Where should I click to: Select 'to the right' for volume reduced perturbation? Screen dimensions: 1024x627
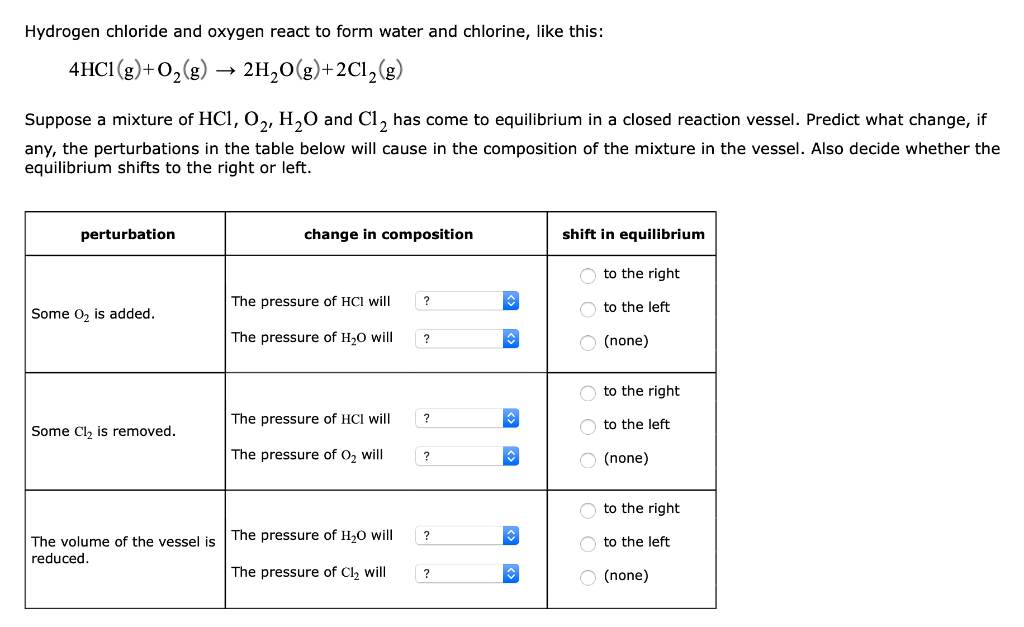pyautogui.click(x=587, y=509)
